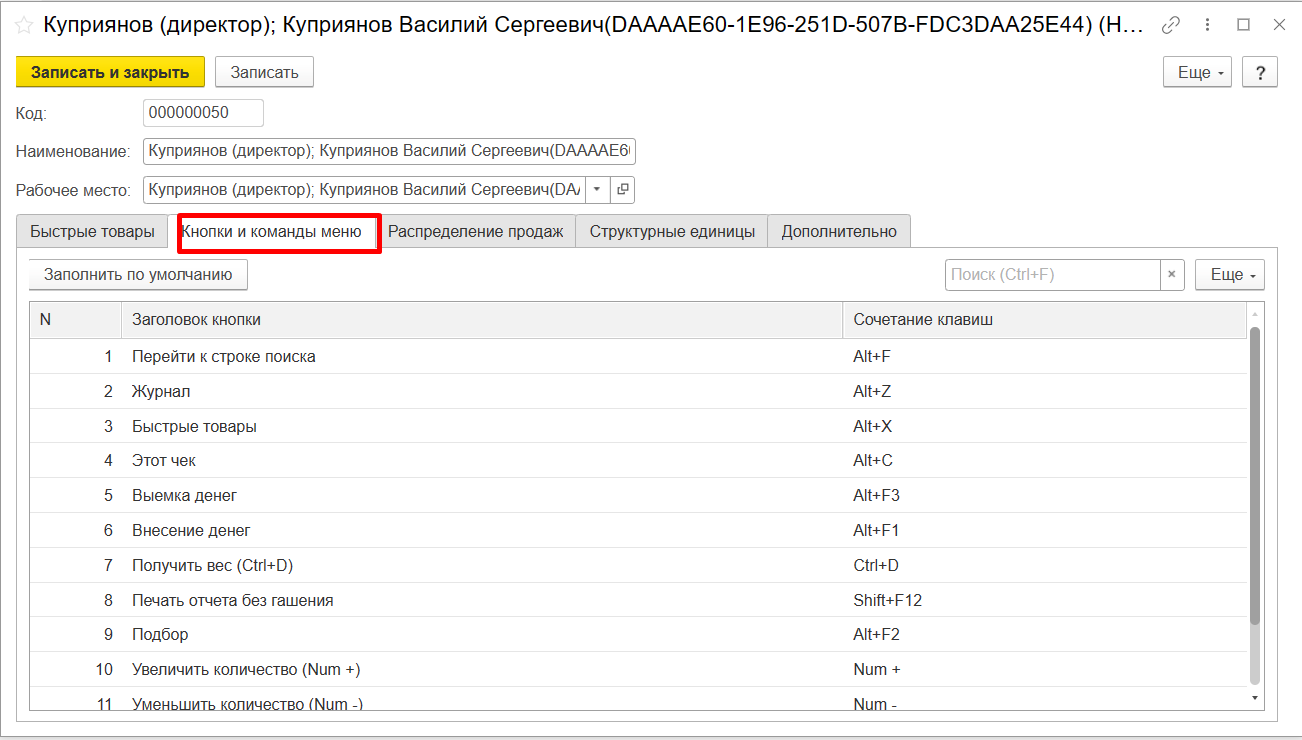Click the Заполнить по умолчанию button

click(x=138, y=274)
